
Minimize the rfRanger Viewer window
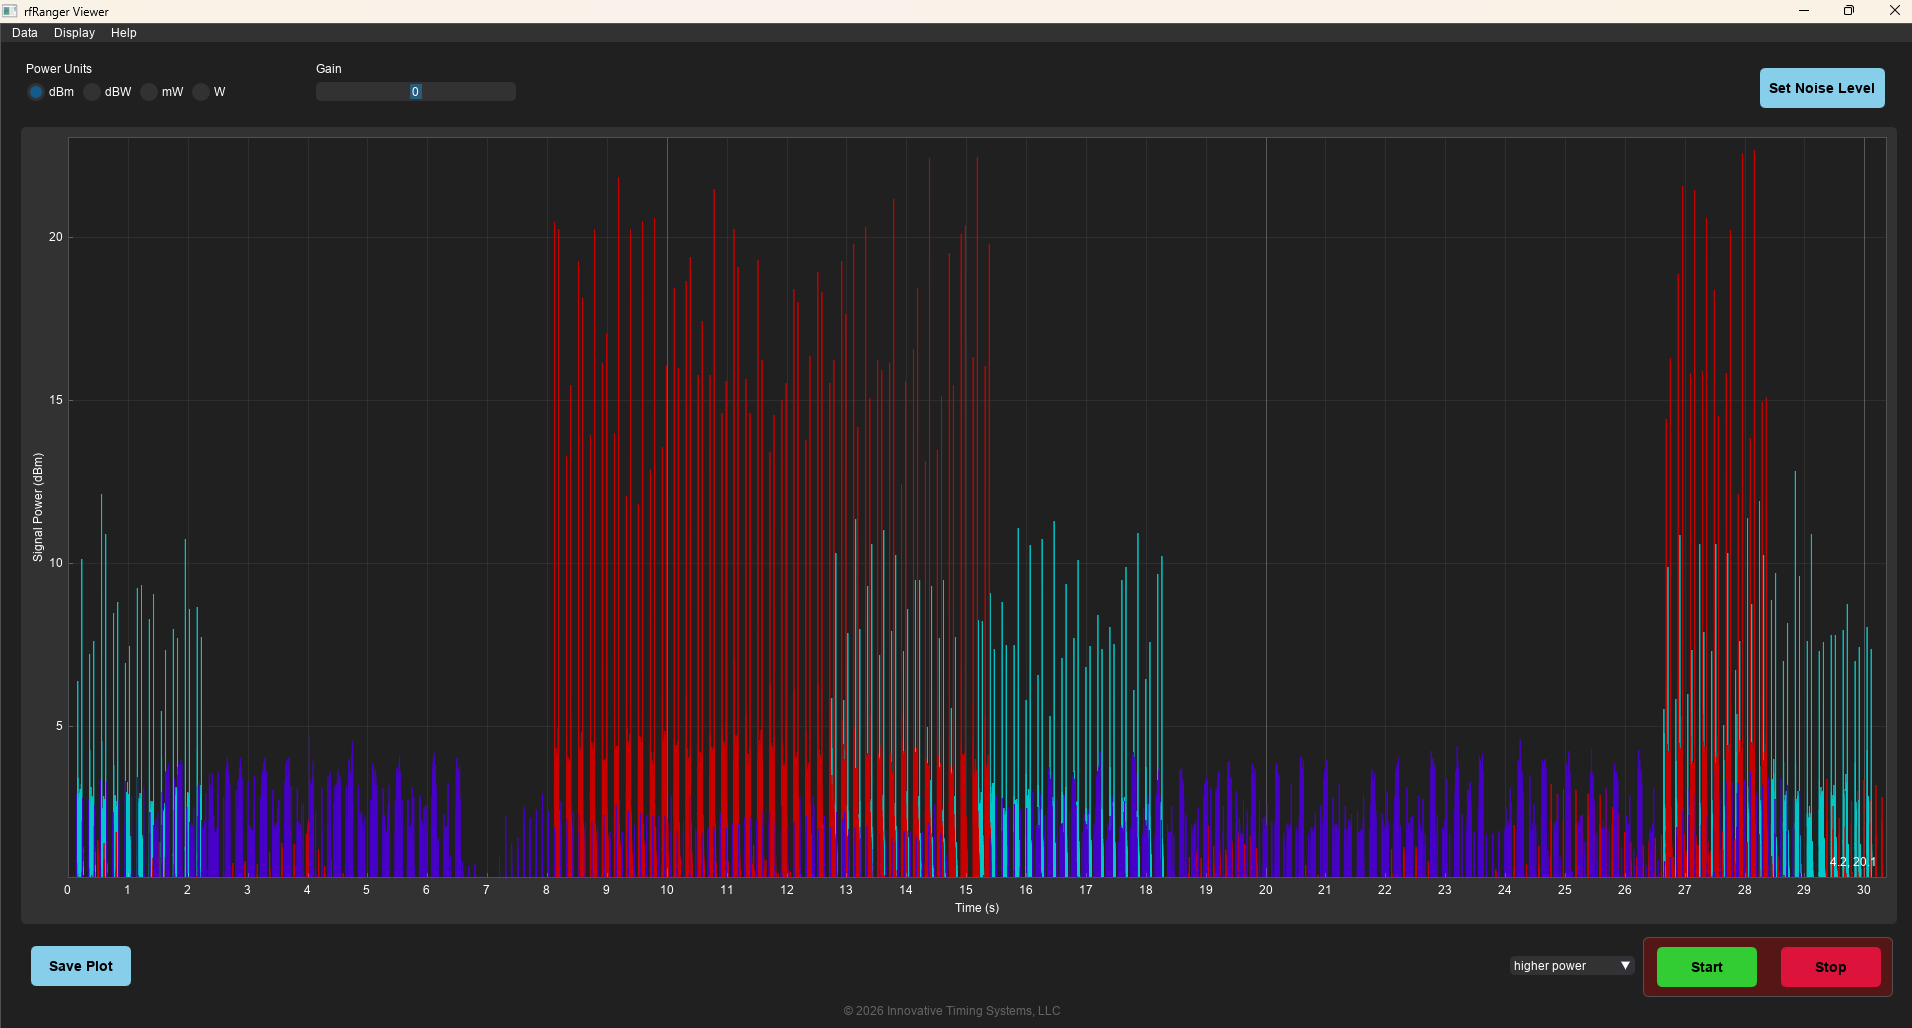coord(1804,11)
